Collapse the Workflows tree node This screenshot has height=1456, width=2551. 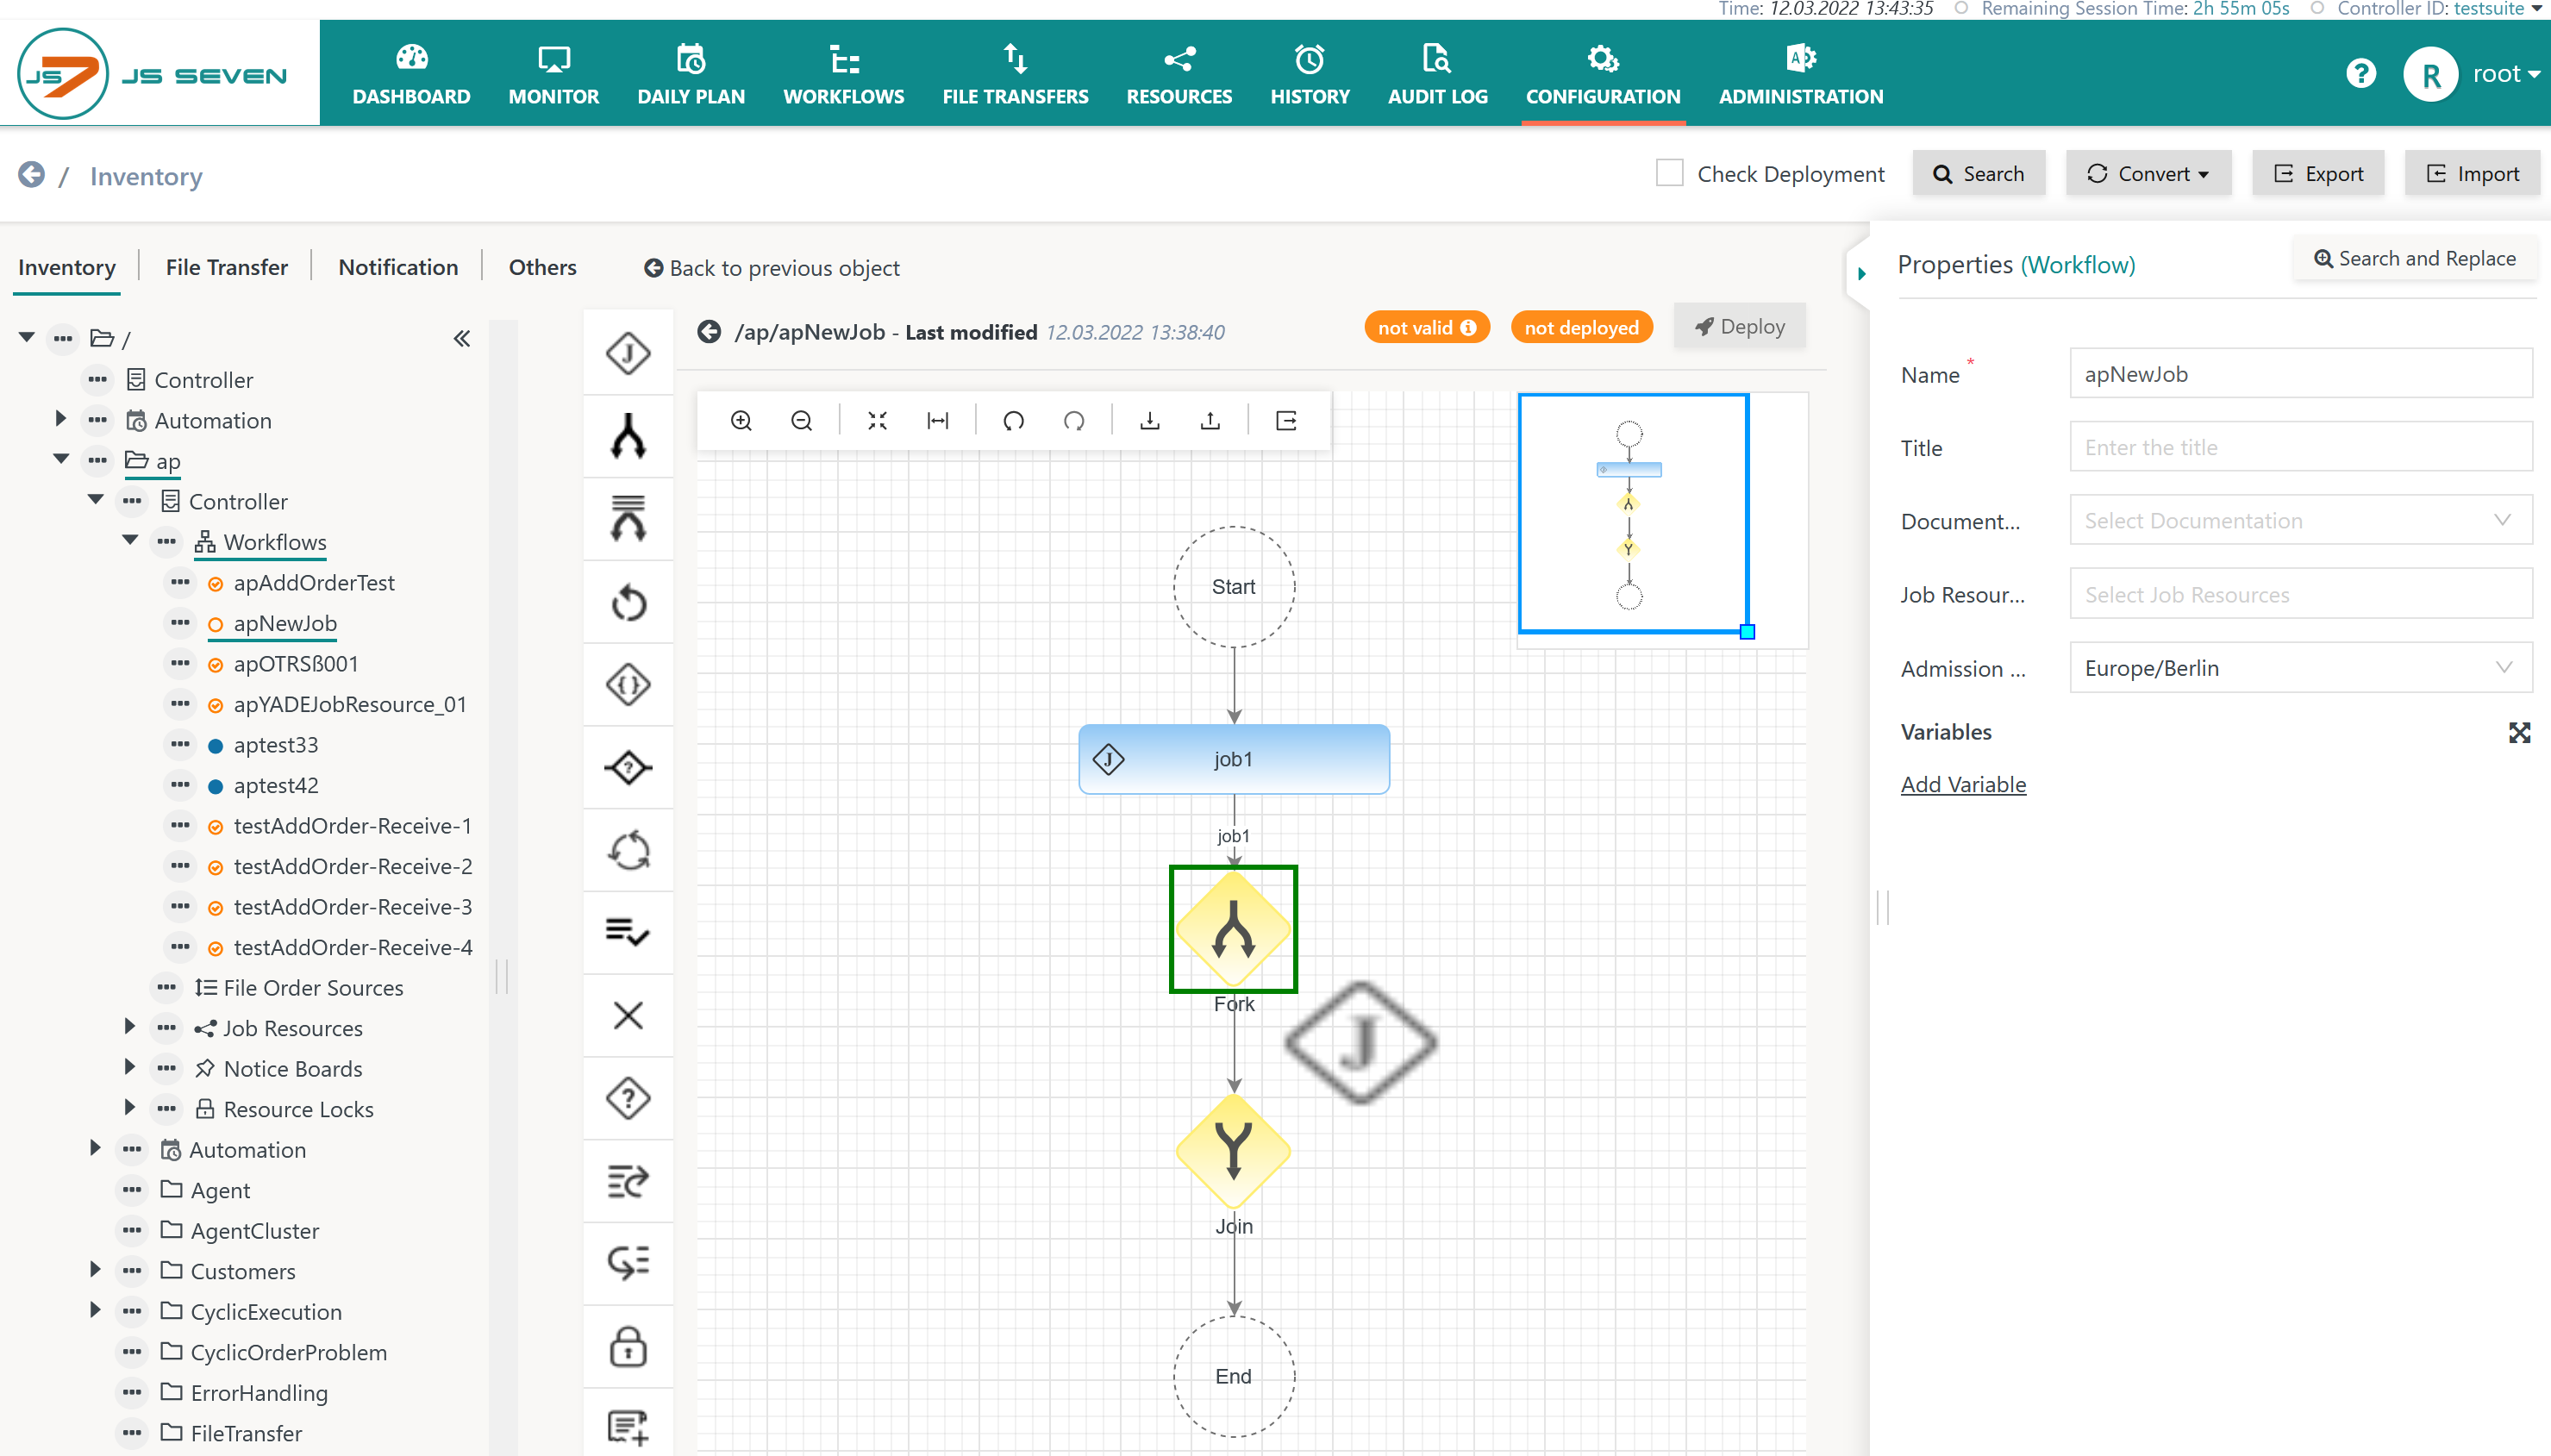pos(130,540)
